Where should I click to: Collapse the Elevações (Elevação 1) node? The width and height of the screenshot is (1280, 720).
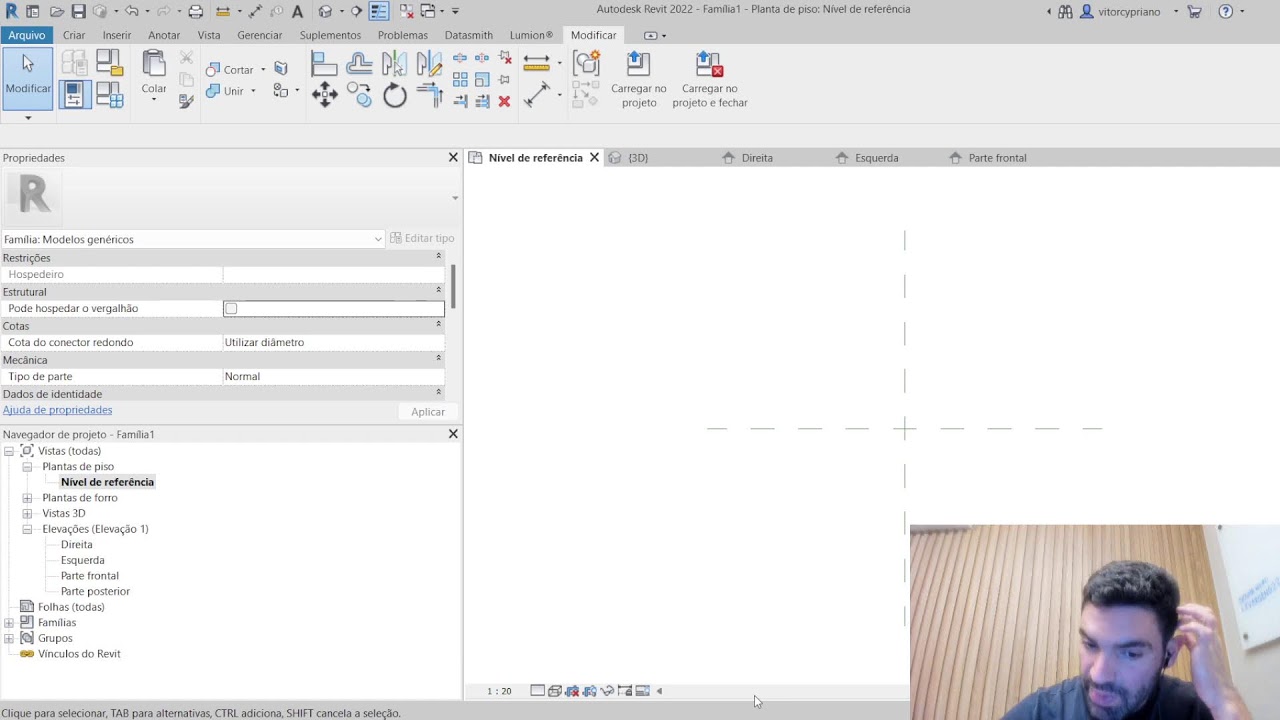click(27, 529)
